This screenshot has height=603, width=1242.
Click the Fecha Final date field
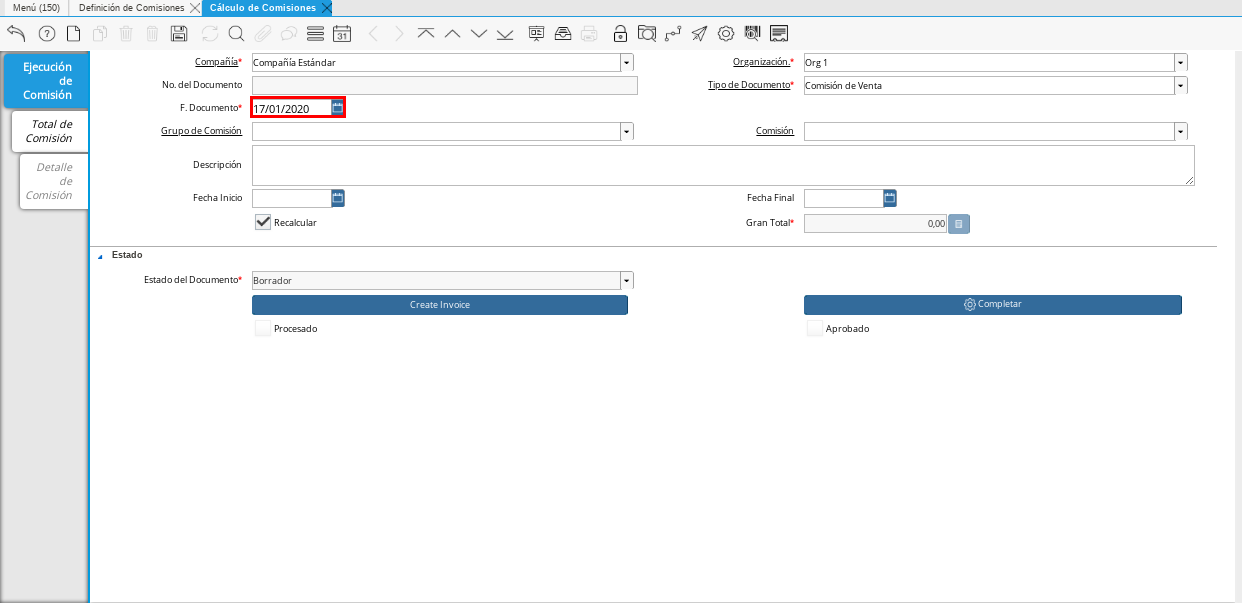click(x=843, y=198)
